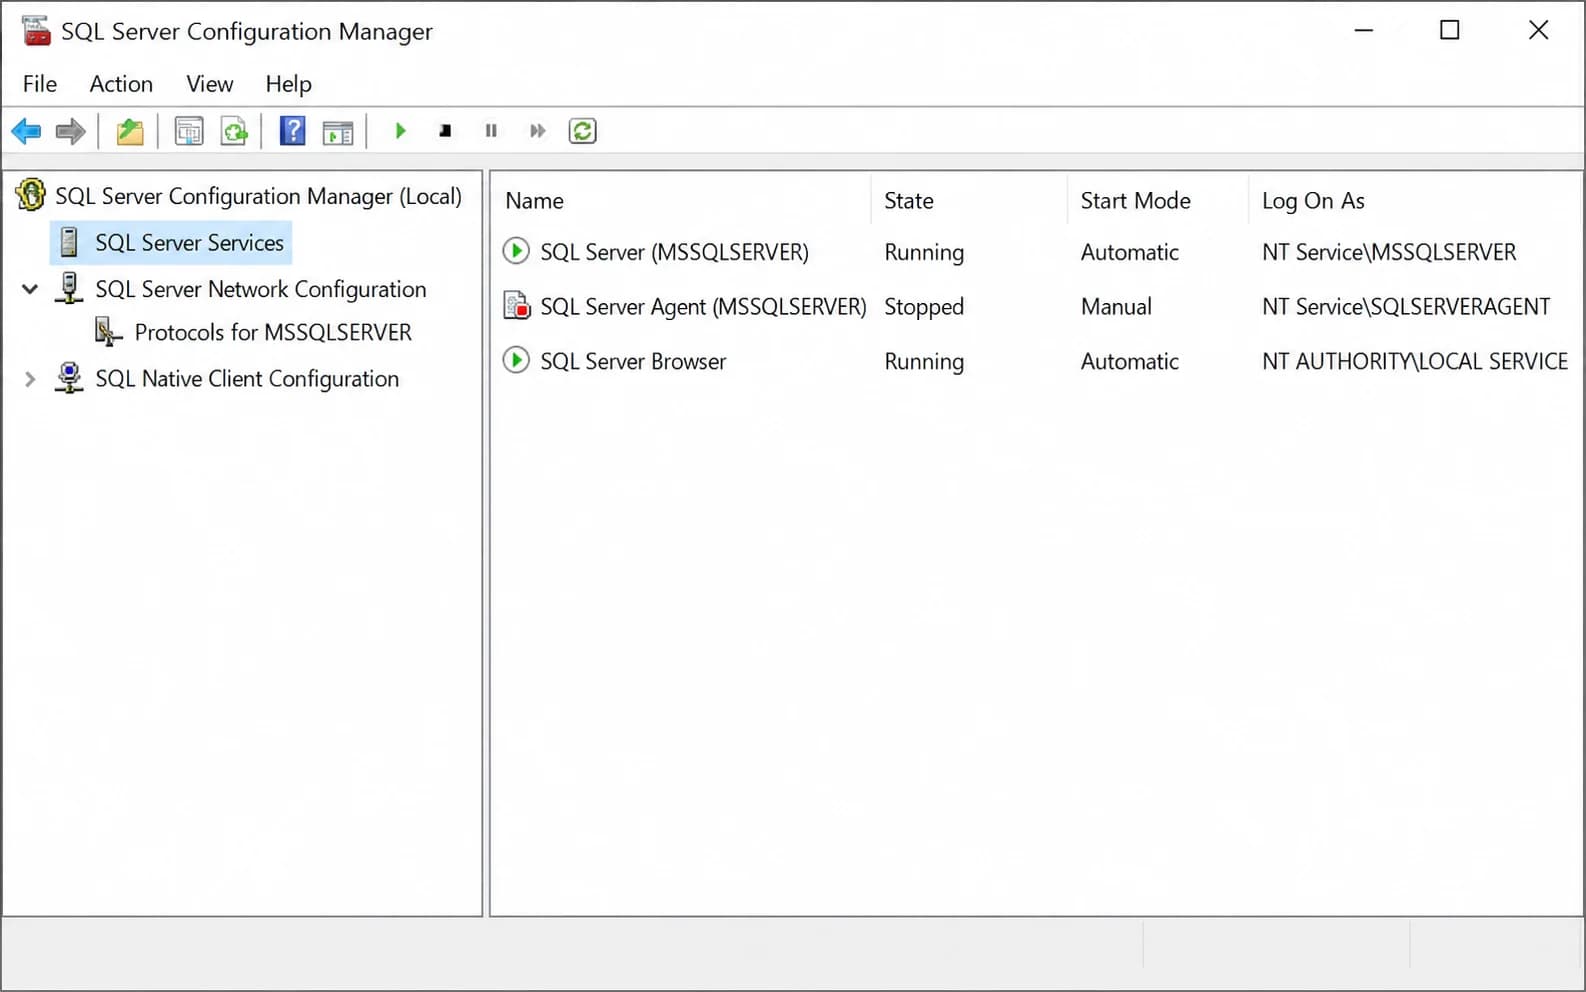Click the SQL Native Client Configuration icon
1586x992 pixels.
pos(69,378)
